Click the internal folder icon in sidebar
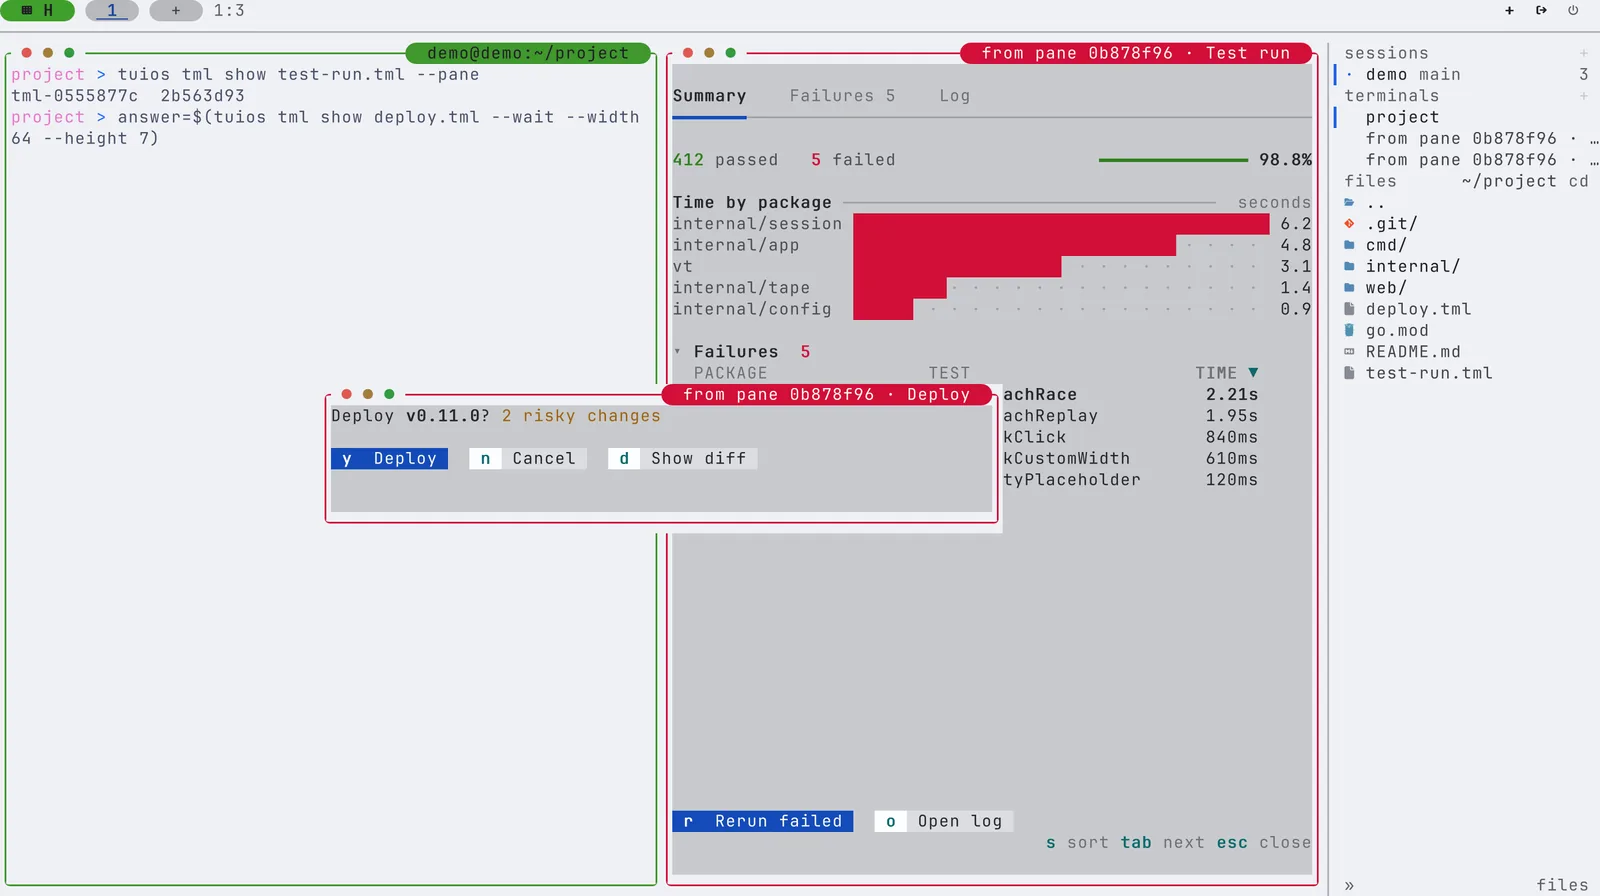Viewport: 1600px width, 896px height. pyautogui.click(x=1349, y=267)
